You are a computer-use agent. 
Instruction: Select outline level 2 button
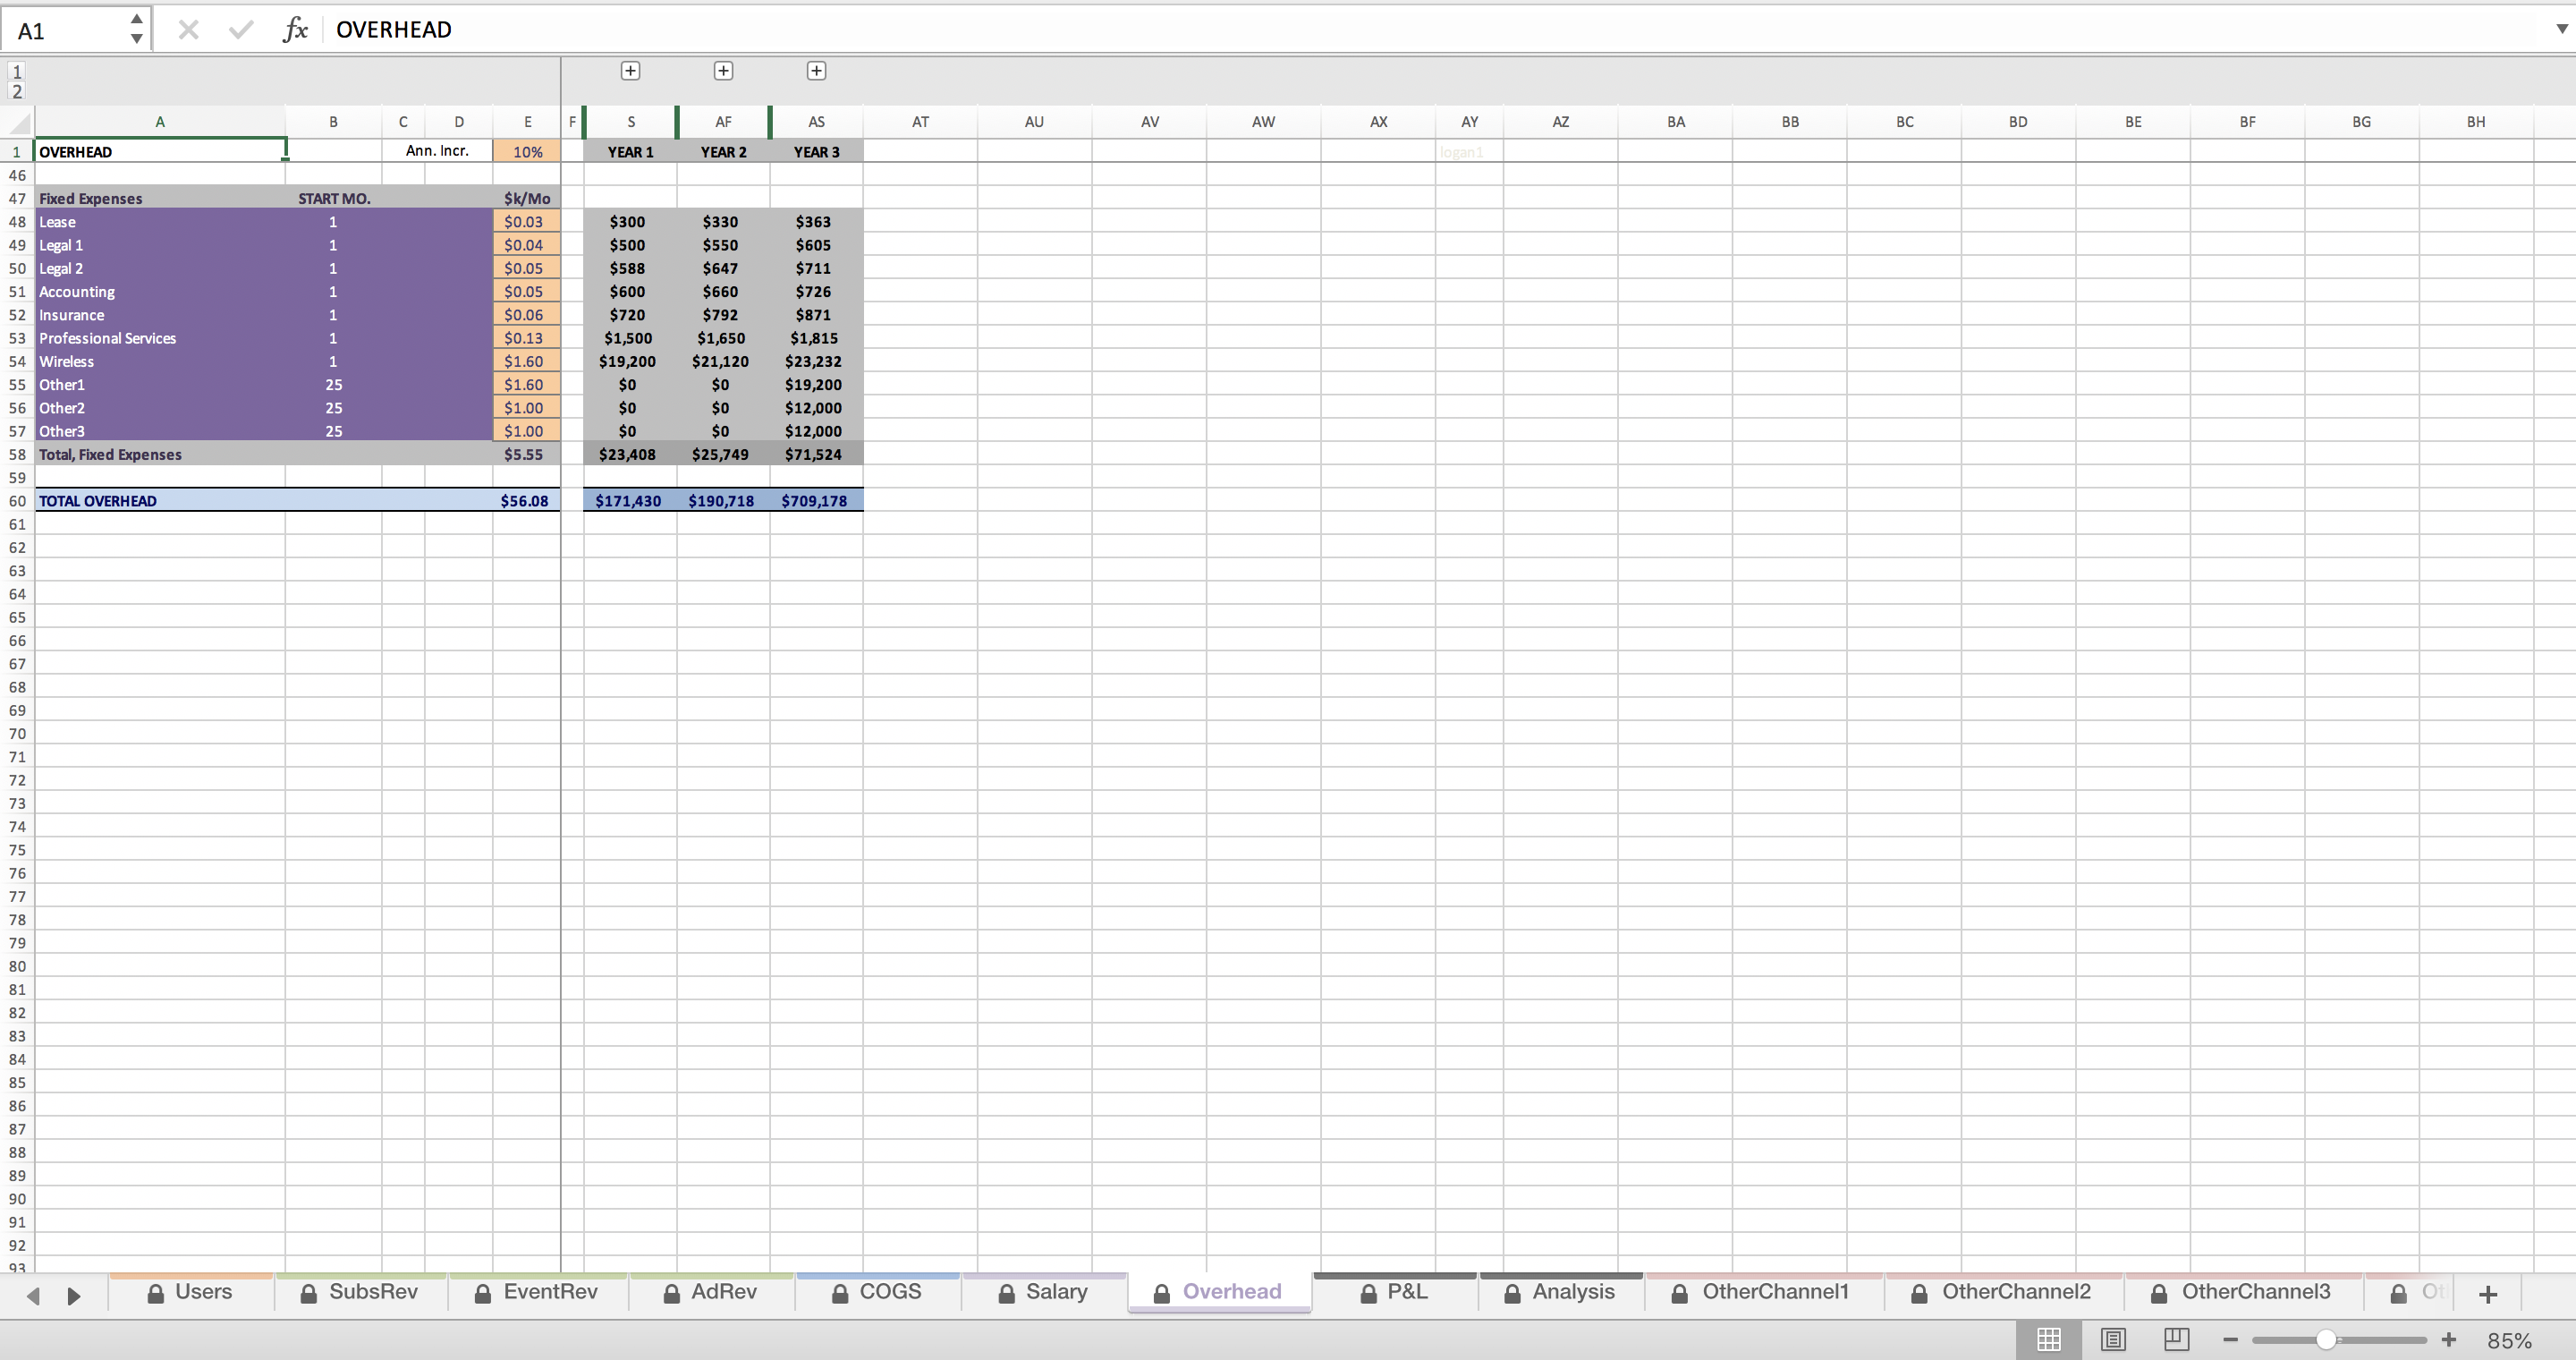point(16,91)
